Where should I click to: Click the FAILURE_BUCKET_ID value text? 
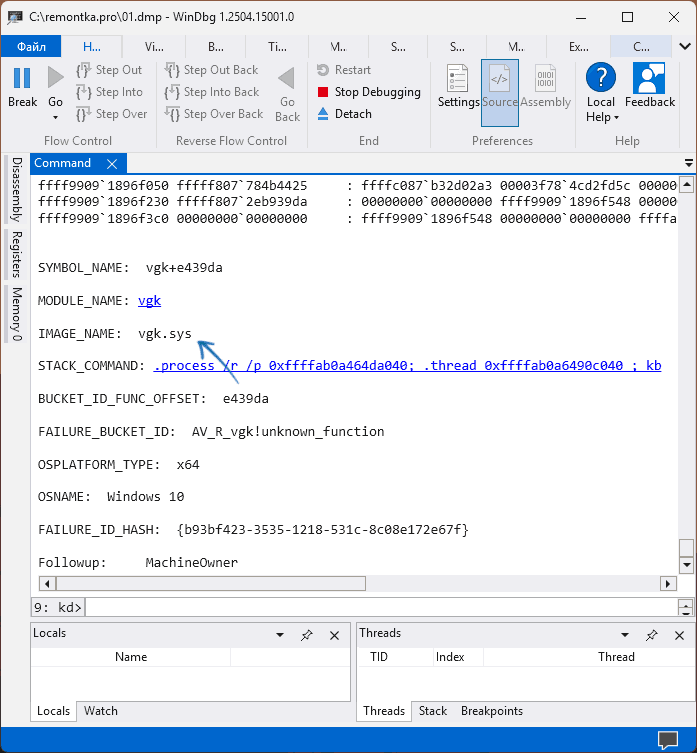[288, 432]
